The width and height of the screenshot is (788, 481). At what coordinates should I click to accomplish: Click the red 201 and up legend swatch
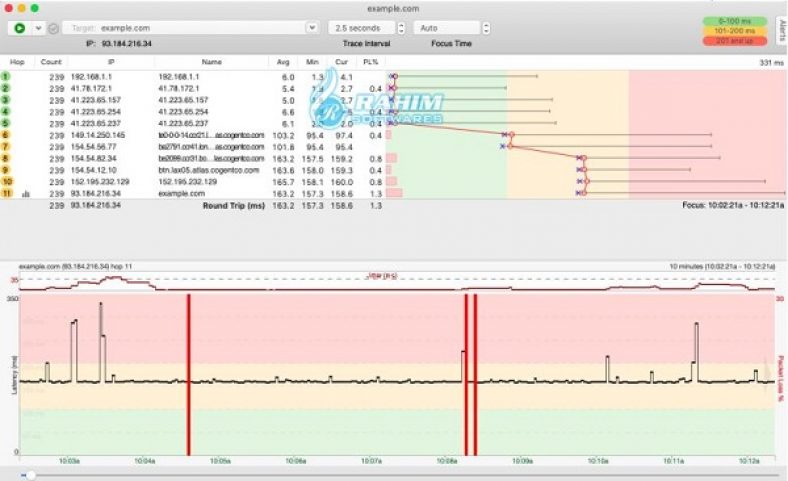coord(735,41)
